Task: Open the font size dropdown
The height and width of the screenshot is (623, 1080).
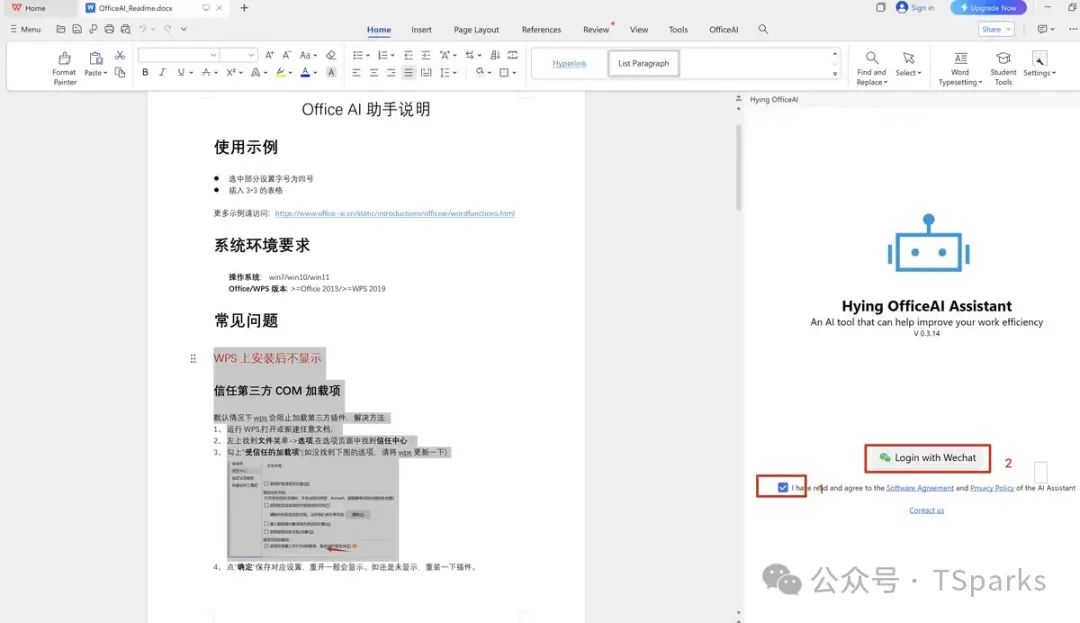Action: (x=251, y=55)
